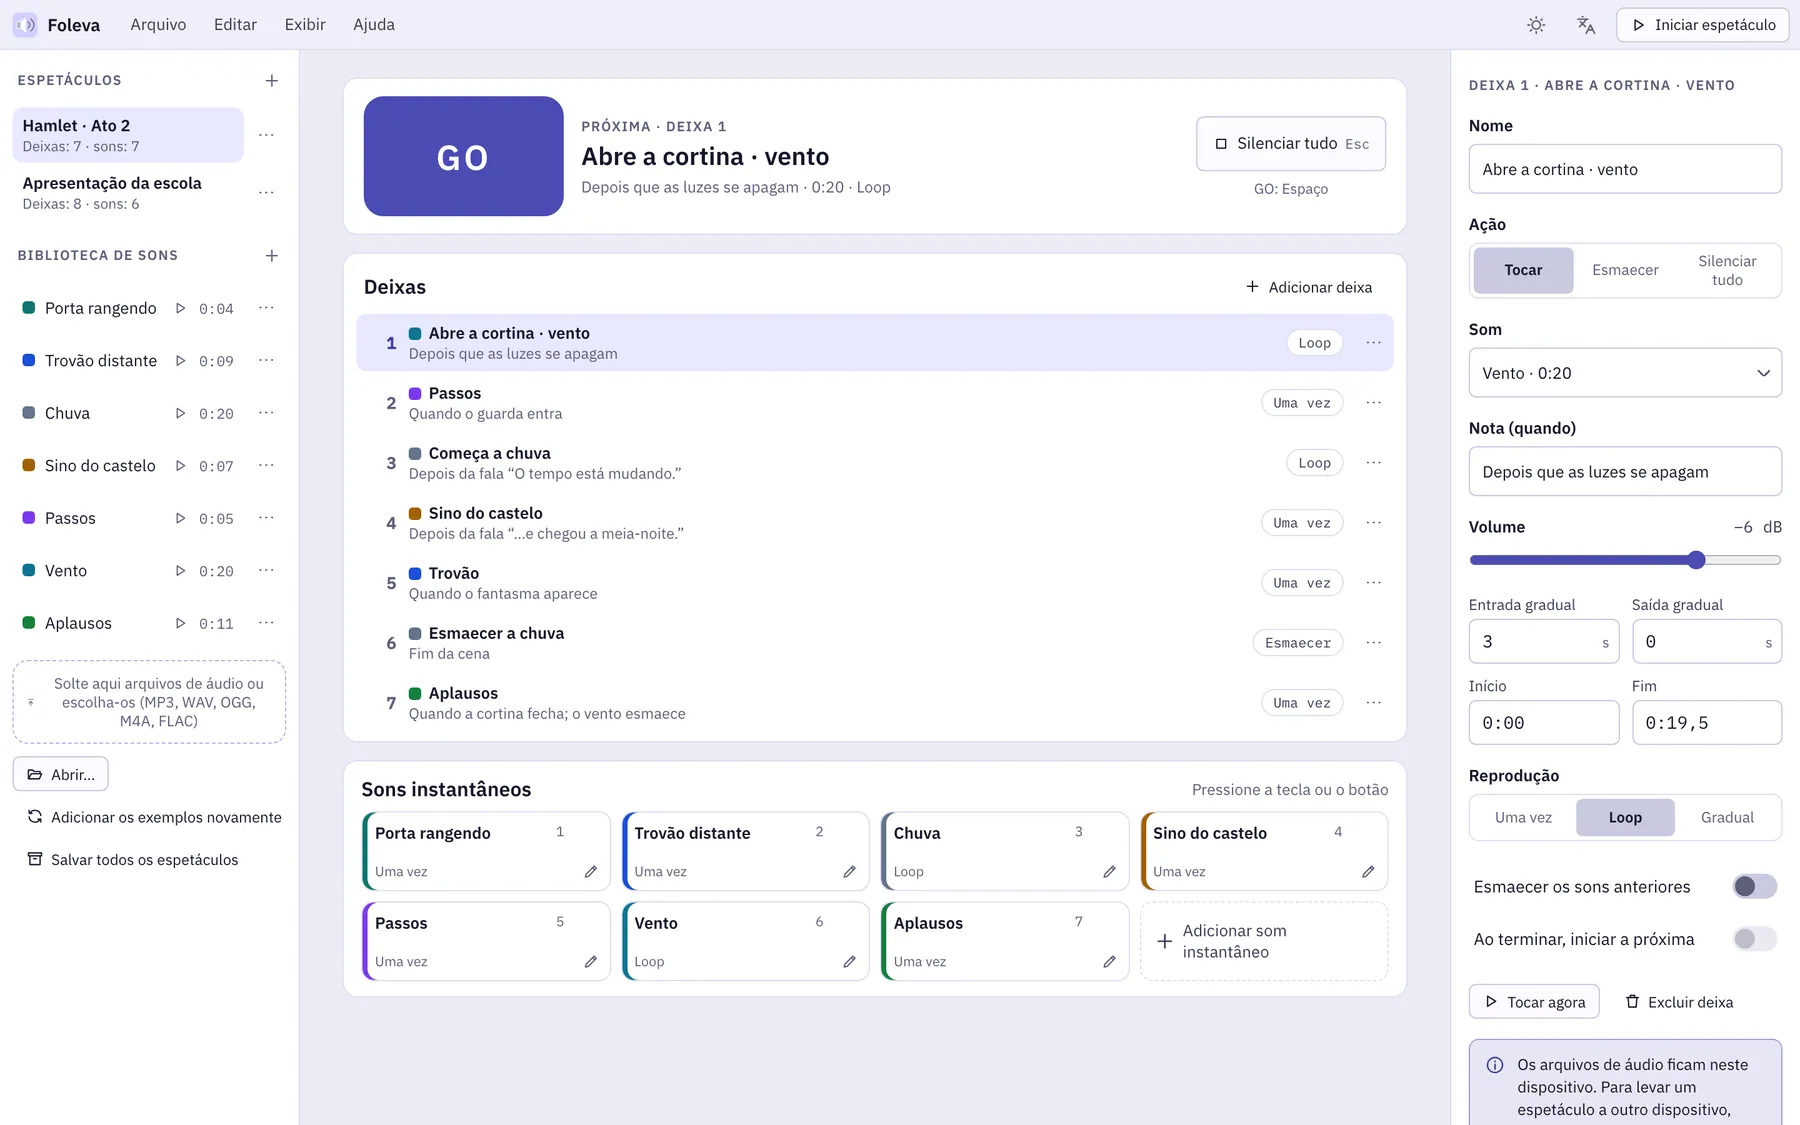The image size is (1800, 1125).
Task: Open the Arquivo menu
Action: point(158,25)
